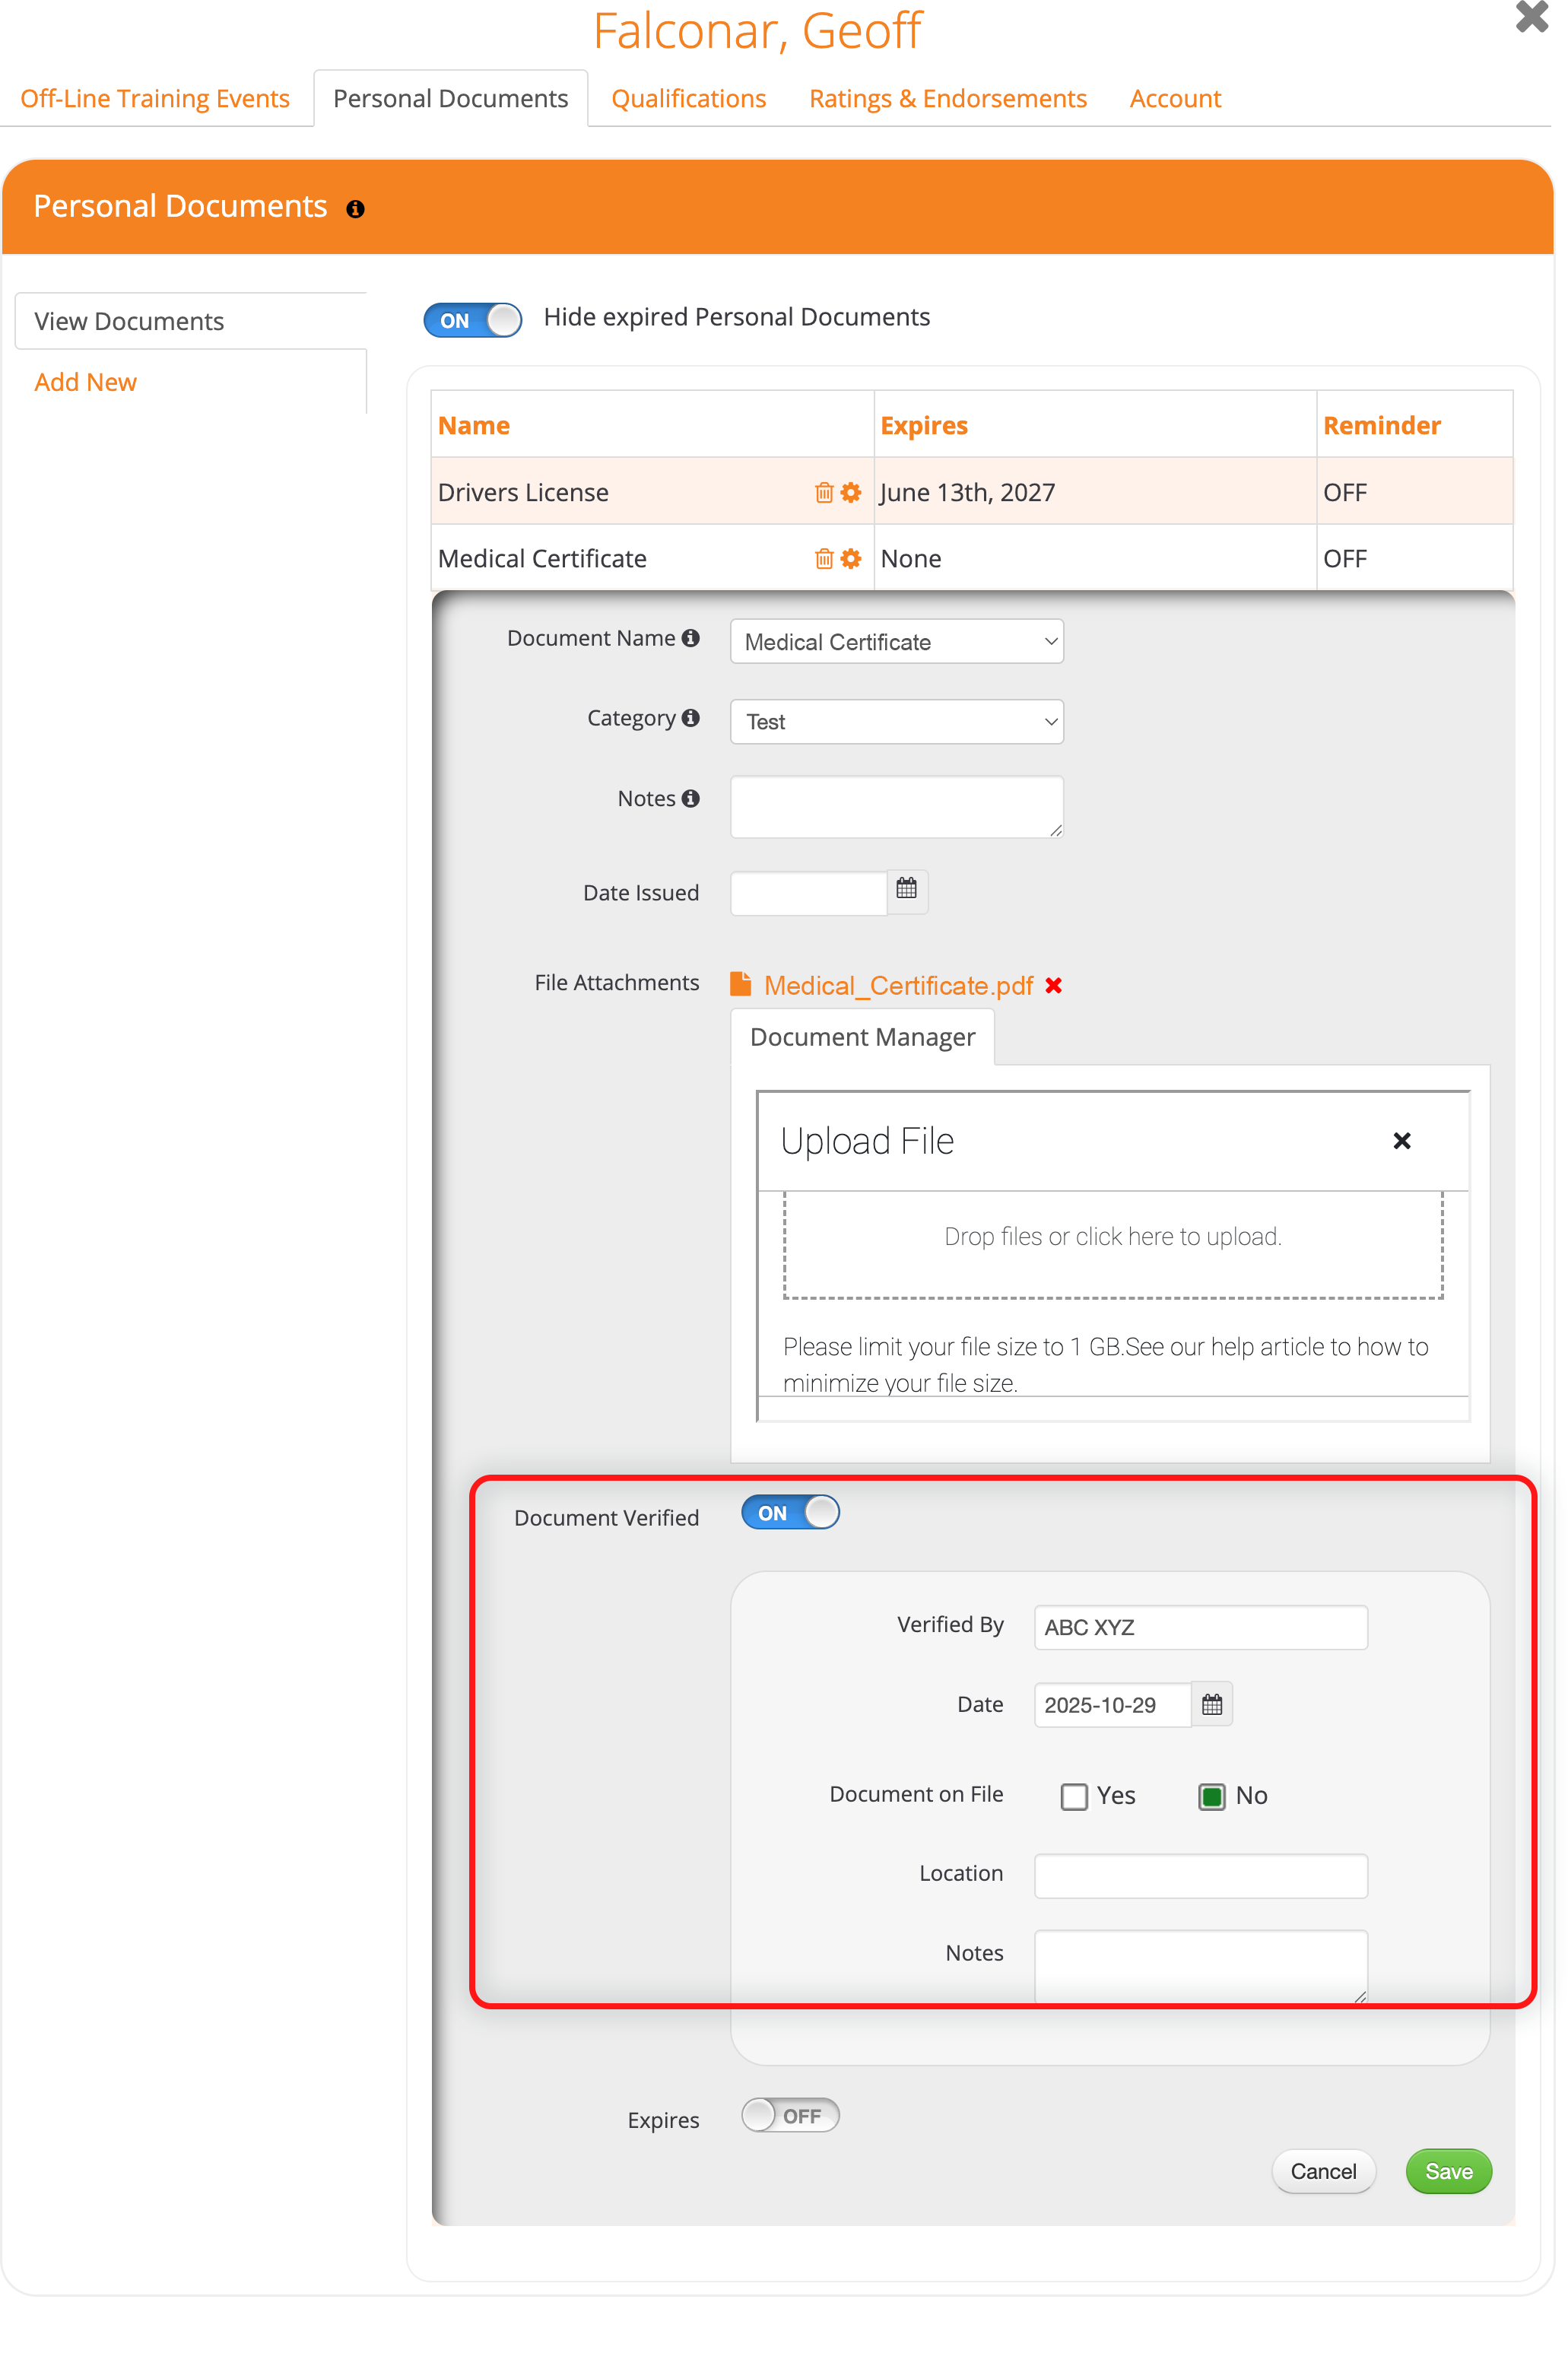The image size is (1568, 2366).
Task: Click the Location input field
Action: 1200,1875
